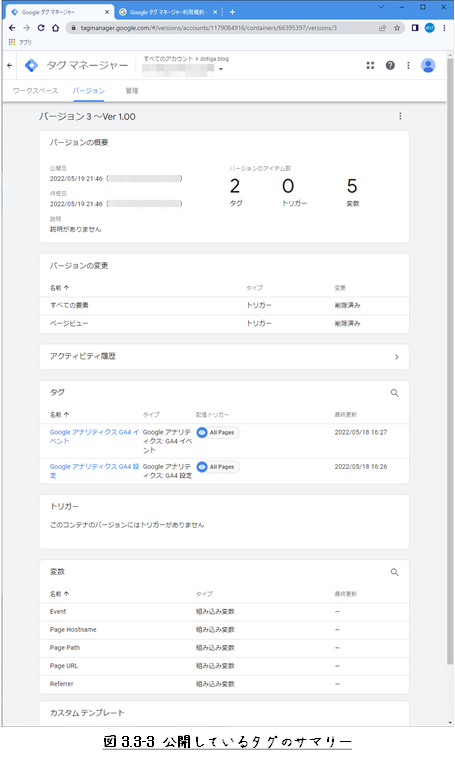Select the Referrer variable row
This screenshot has height=768, width=455.
[x=224, y=684]
